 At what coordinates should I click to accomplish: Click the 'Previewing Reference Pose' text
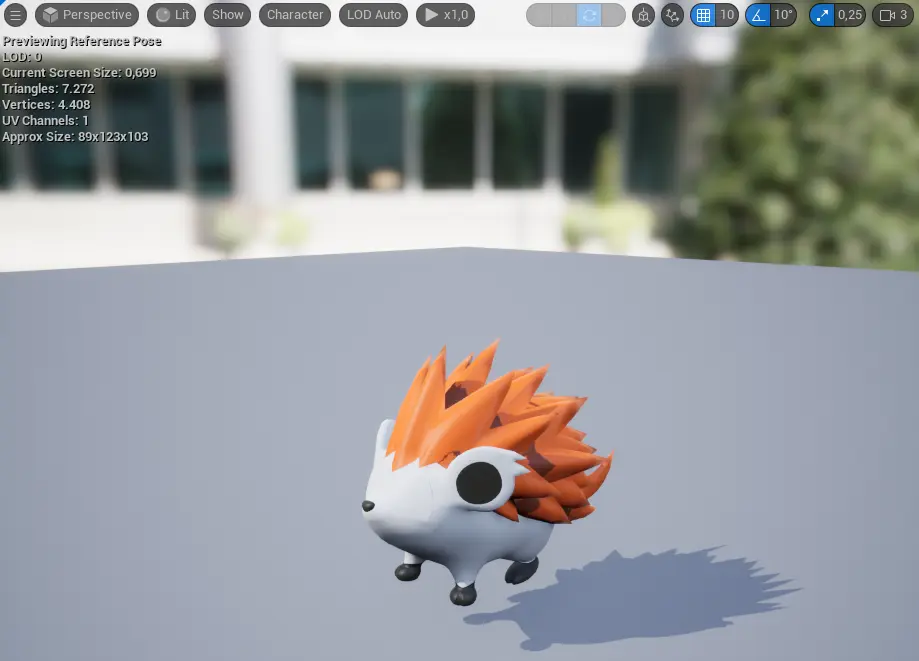coord(82,41)
